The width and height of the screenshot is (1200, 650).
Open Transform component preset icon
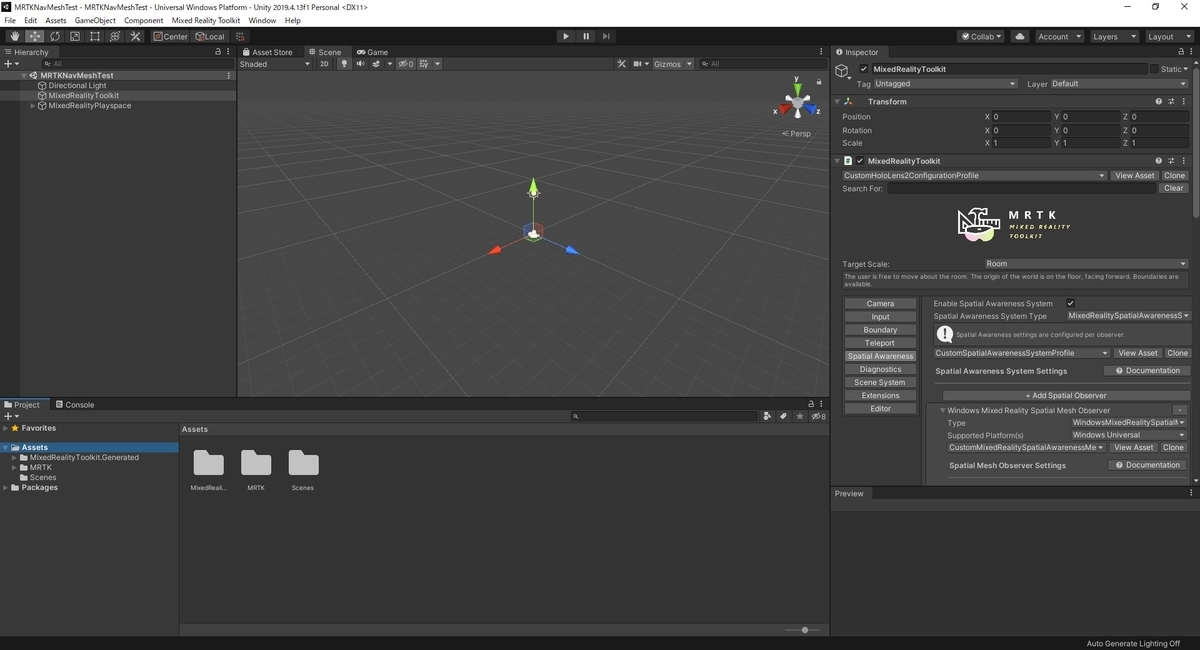coord(1172,101)
